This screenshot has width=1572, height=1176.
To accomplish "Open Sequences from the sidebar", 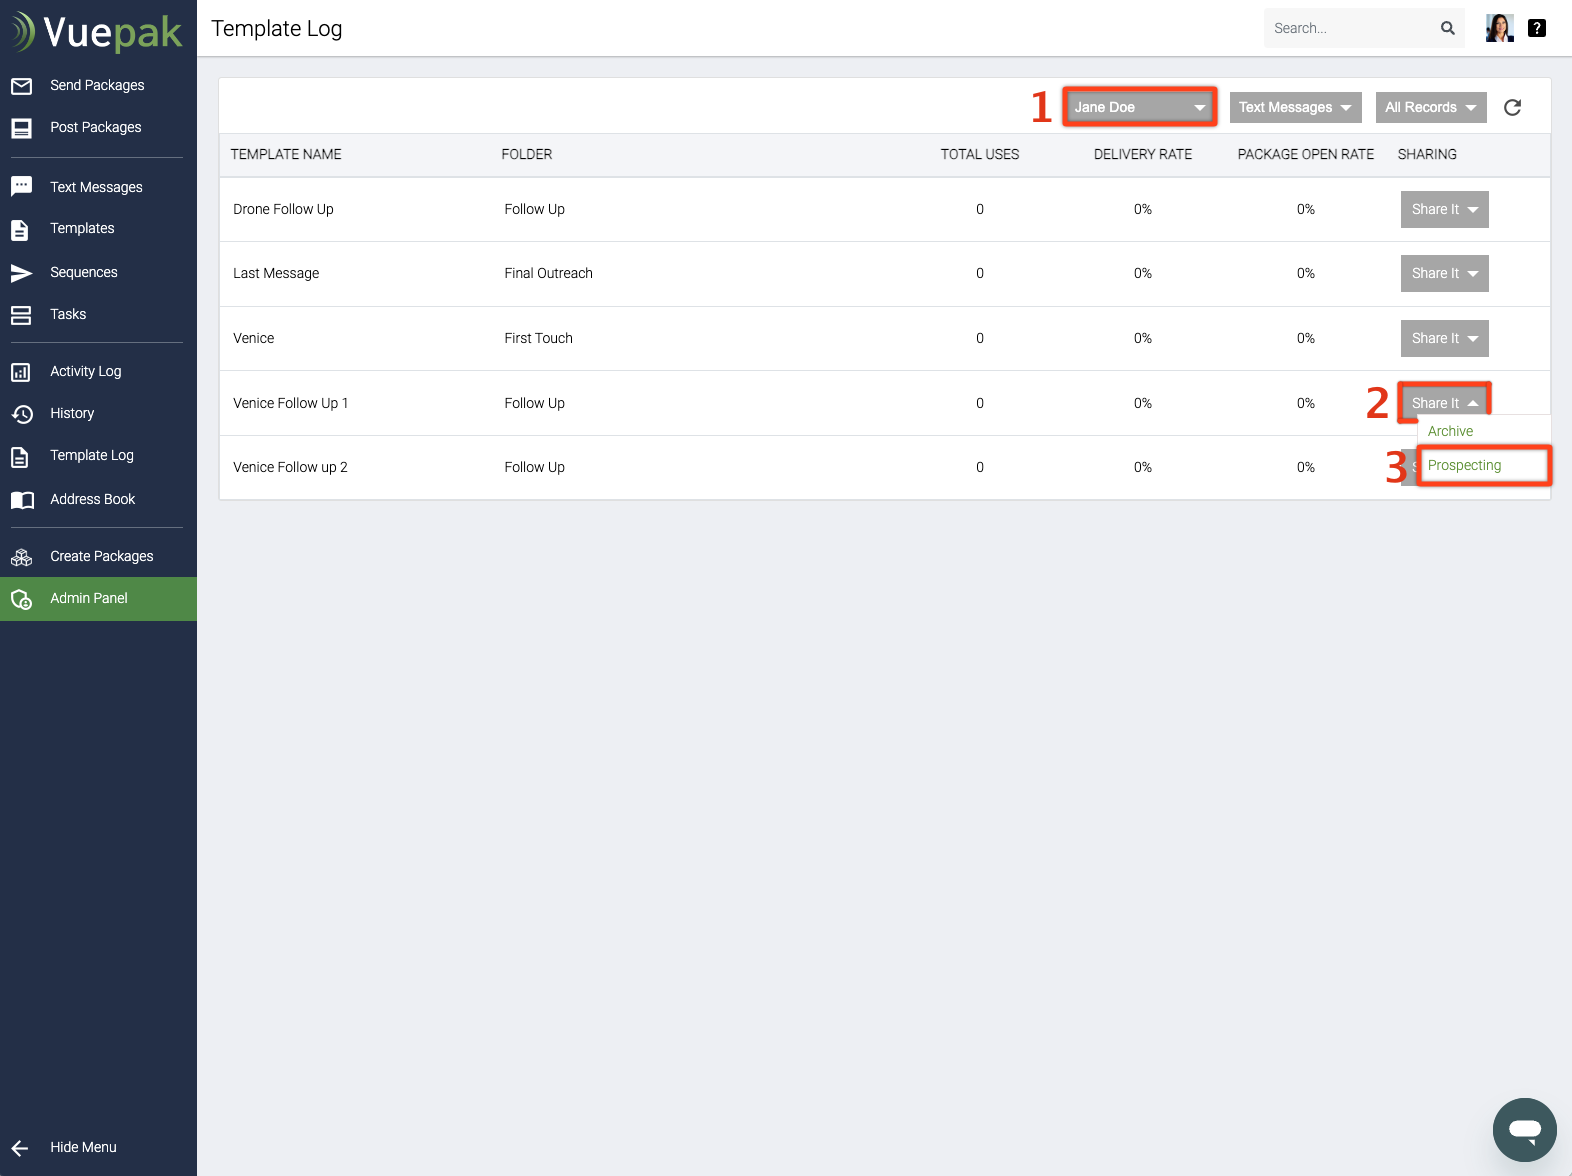I will (84, 272).
